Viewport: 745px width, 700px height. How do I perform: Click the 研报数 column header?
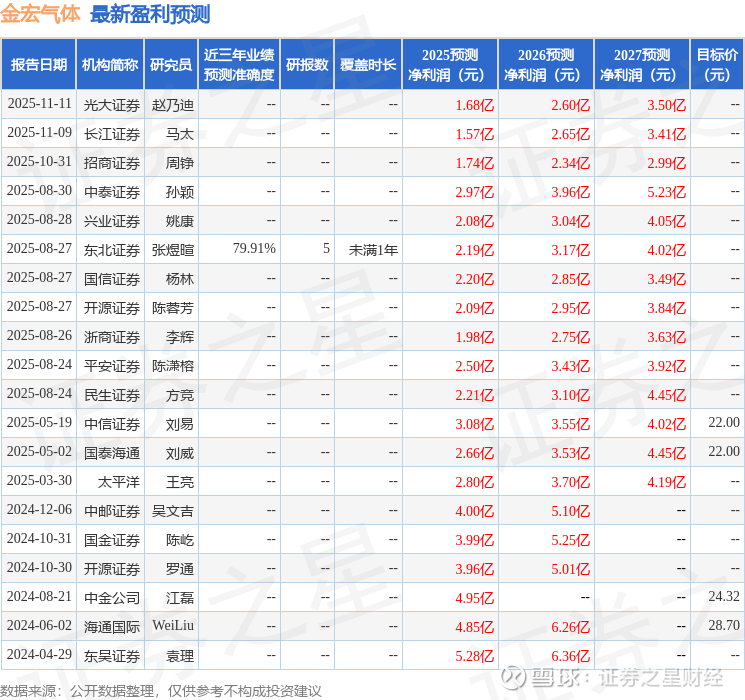coord(307,65)
